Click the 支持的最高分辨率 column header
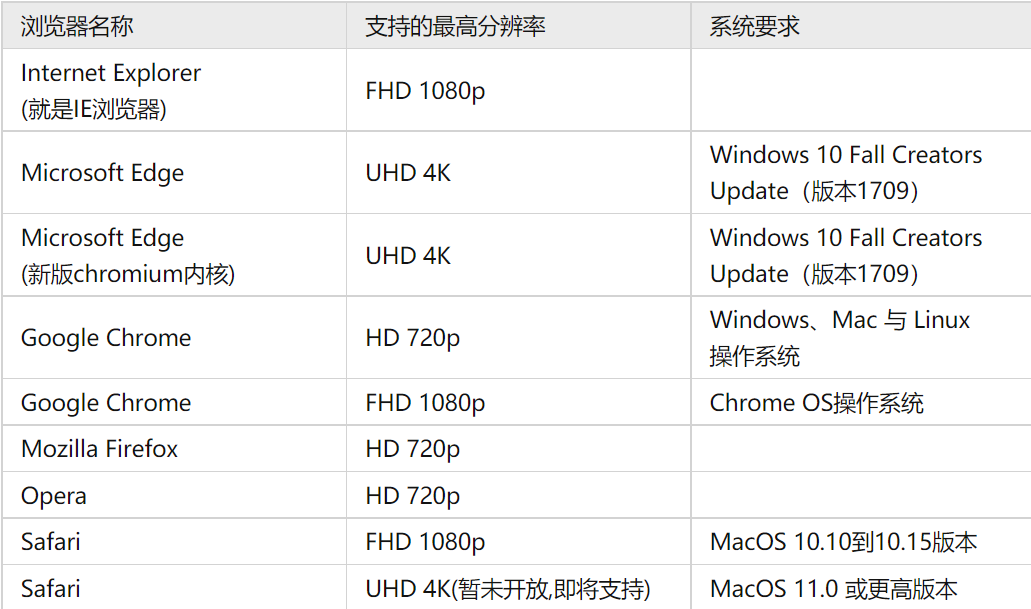The image size is (1031, 609). pyautogui.click(x=455, y=27)
